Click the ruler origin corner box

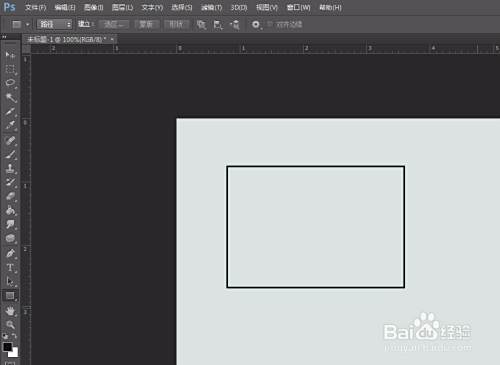pos(26,49)
